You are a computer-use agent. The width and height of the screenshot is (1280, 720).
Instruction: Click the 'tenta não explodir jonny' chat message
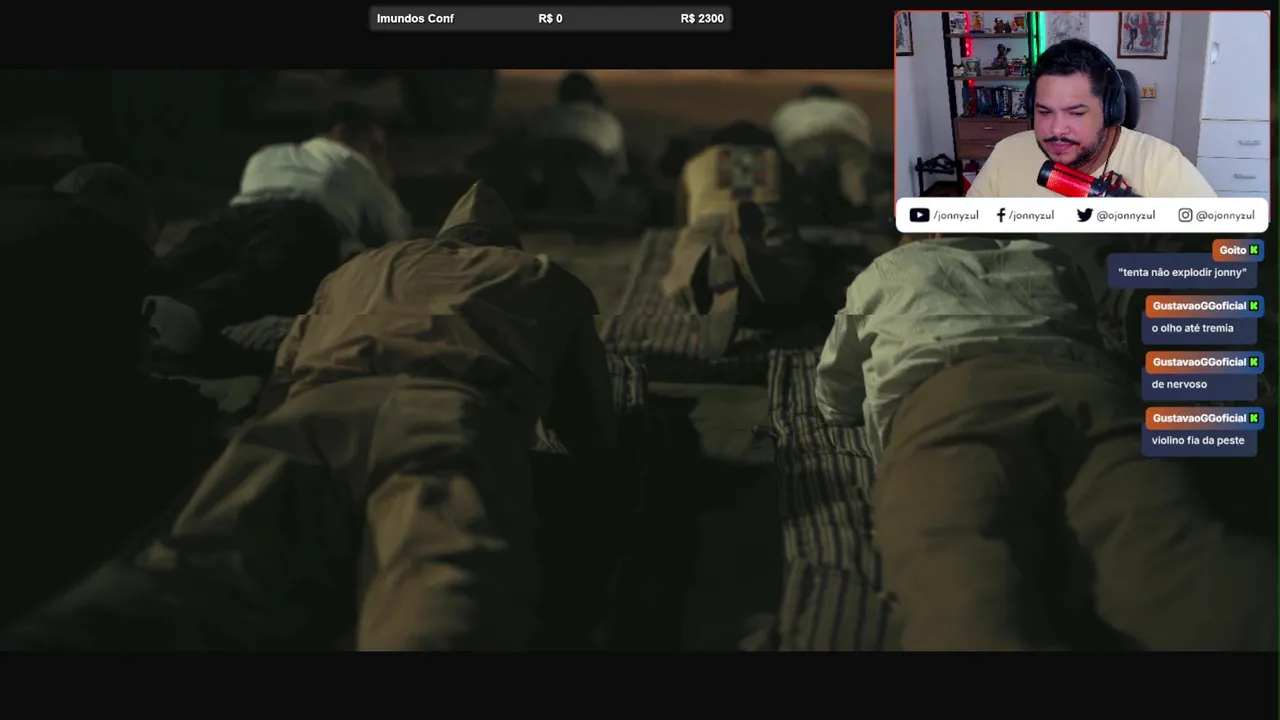(1182, 272)
